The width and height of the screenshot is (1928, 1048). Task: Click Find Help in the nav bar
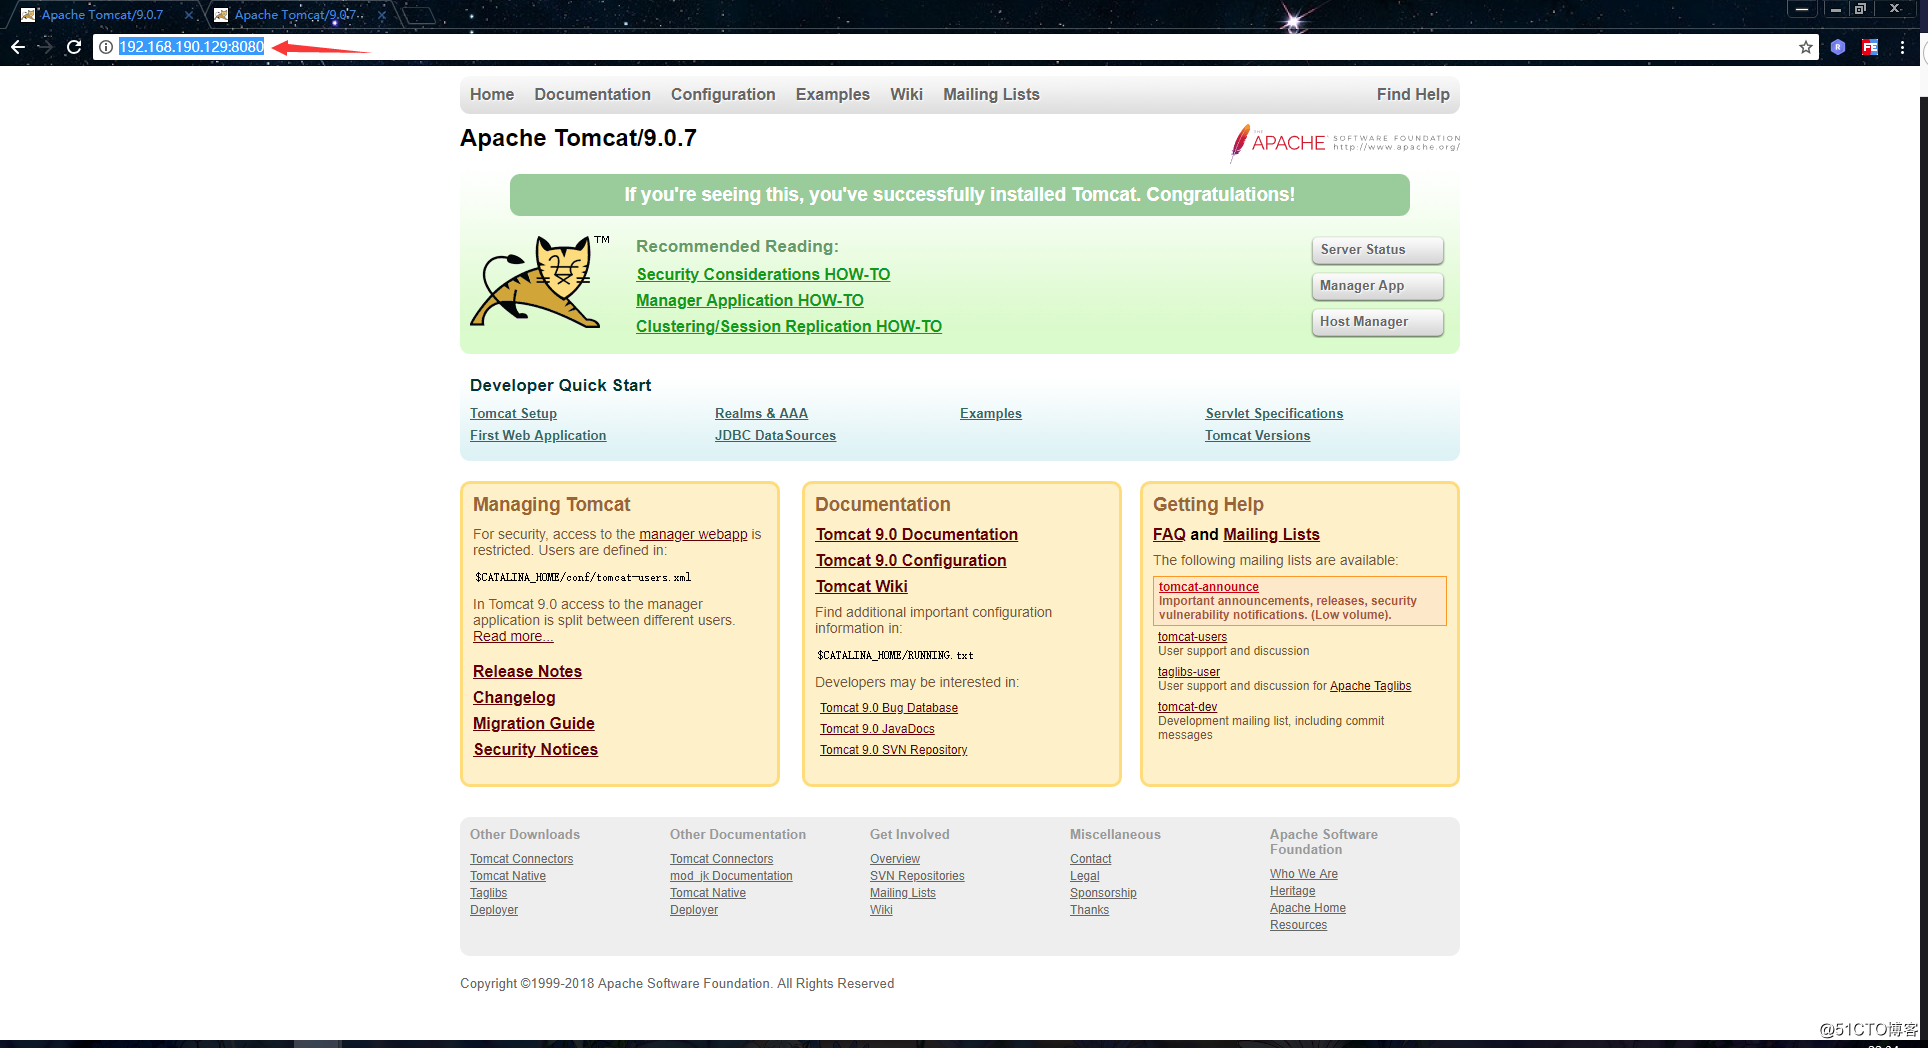[1413, 94]
